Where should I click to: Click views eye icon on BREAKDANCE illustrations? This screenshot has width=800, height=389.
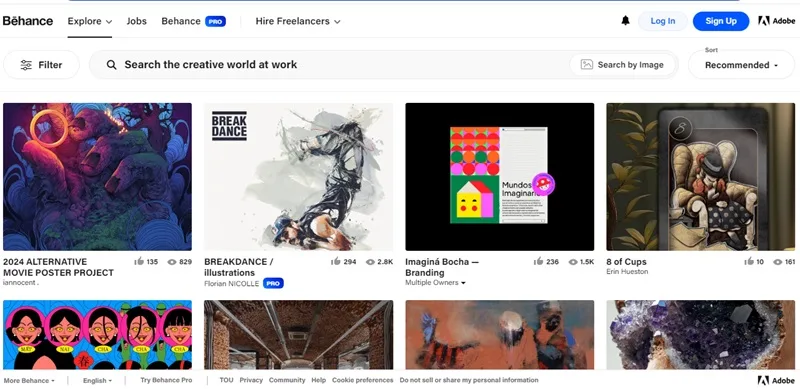tap(370, 262)
